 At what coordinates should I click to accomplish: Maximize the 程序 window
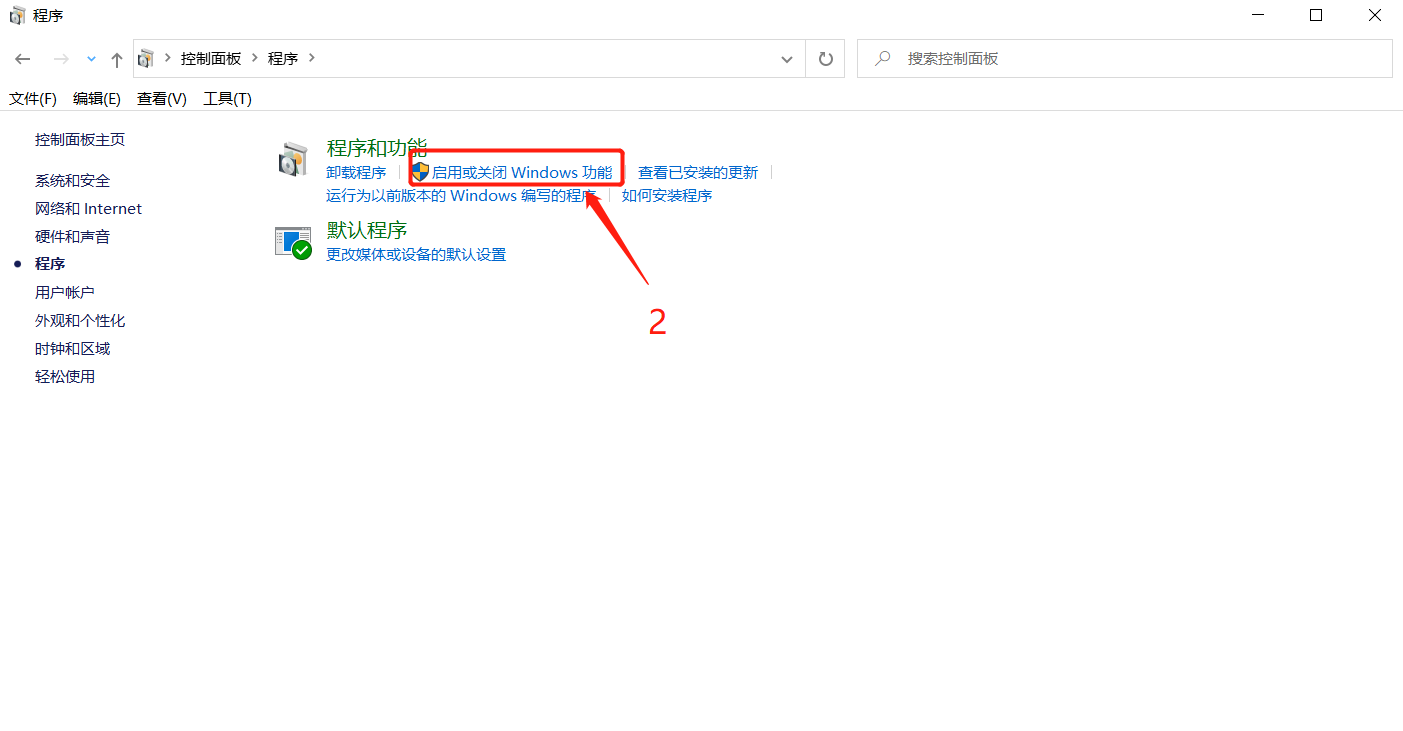(1316, 15)
